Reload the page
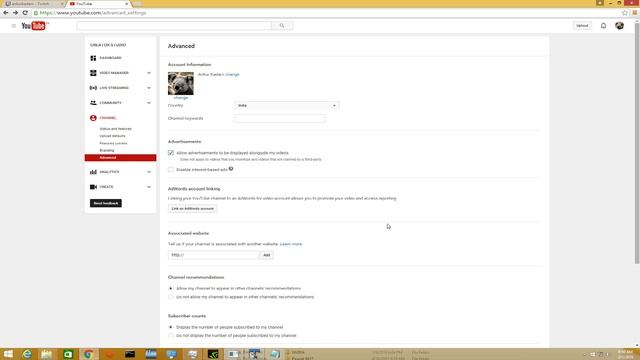Screen dimensions: 640x360 click(x=25, y=13)
